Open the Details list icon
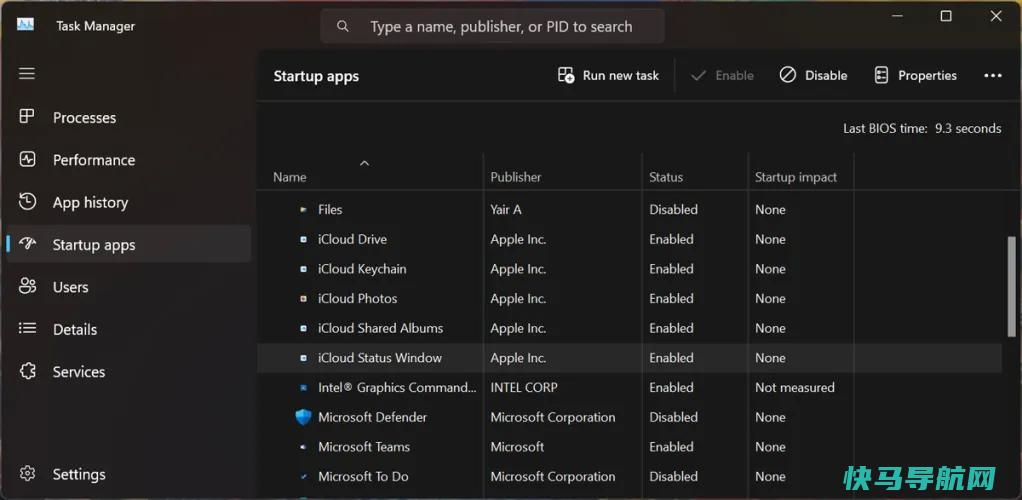 pyautogui.click(x=27, y=329)
